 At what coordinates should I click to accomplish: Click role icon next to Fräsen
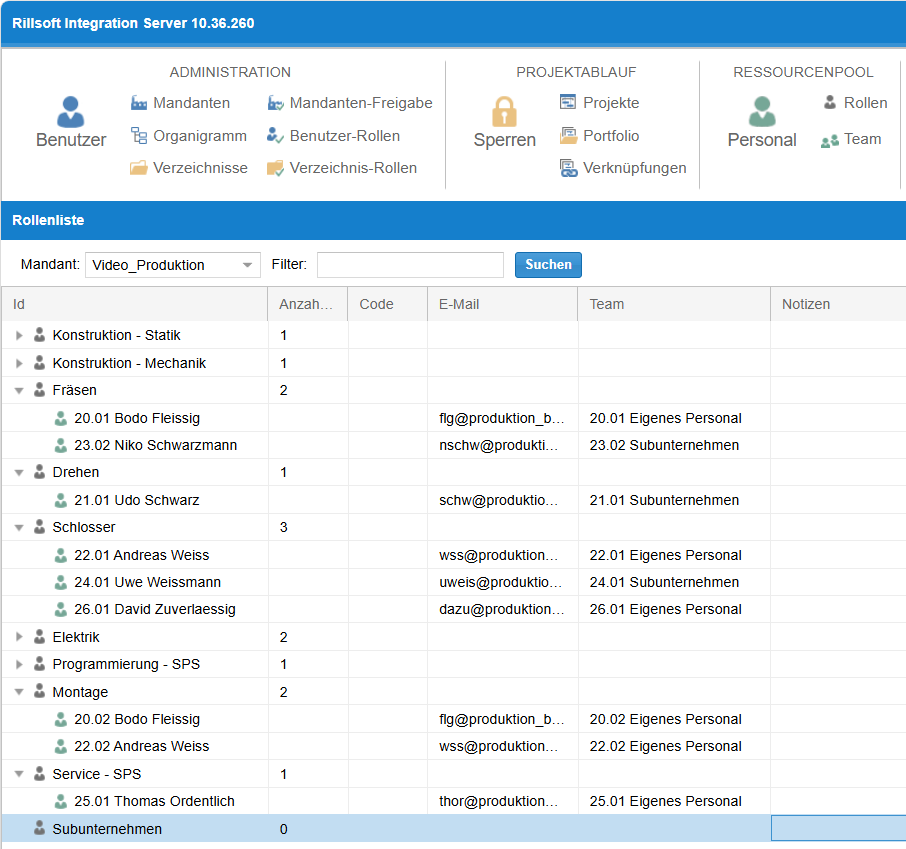(39, 390)
